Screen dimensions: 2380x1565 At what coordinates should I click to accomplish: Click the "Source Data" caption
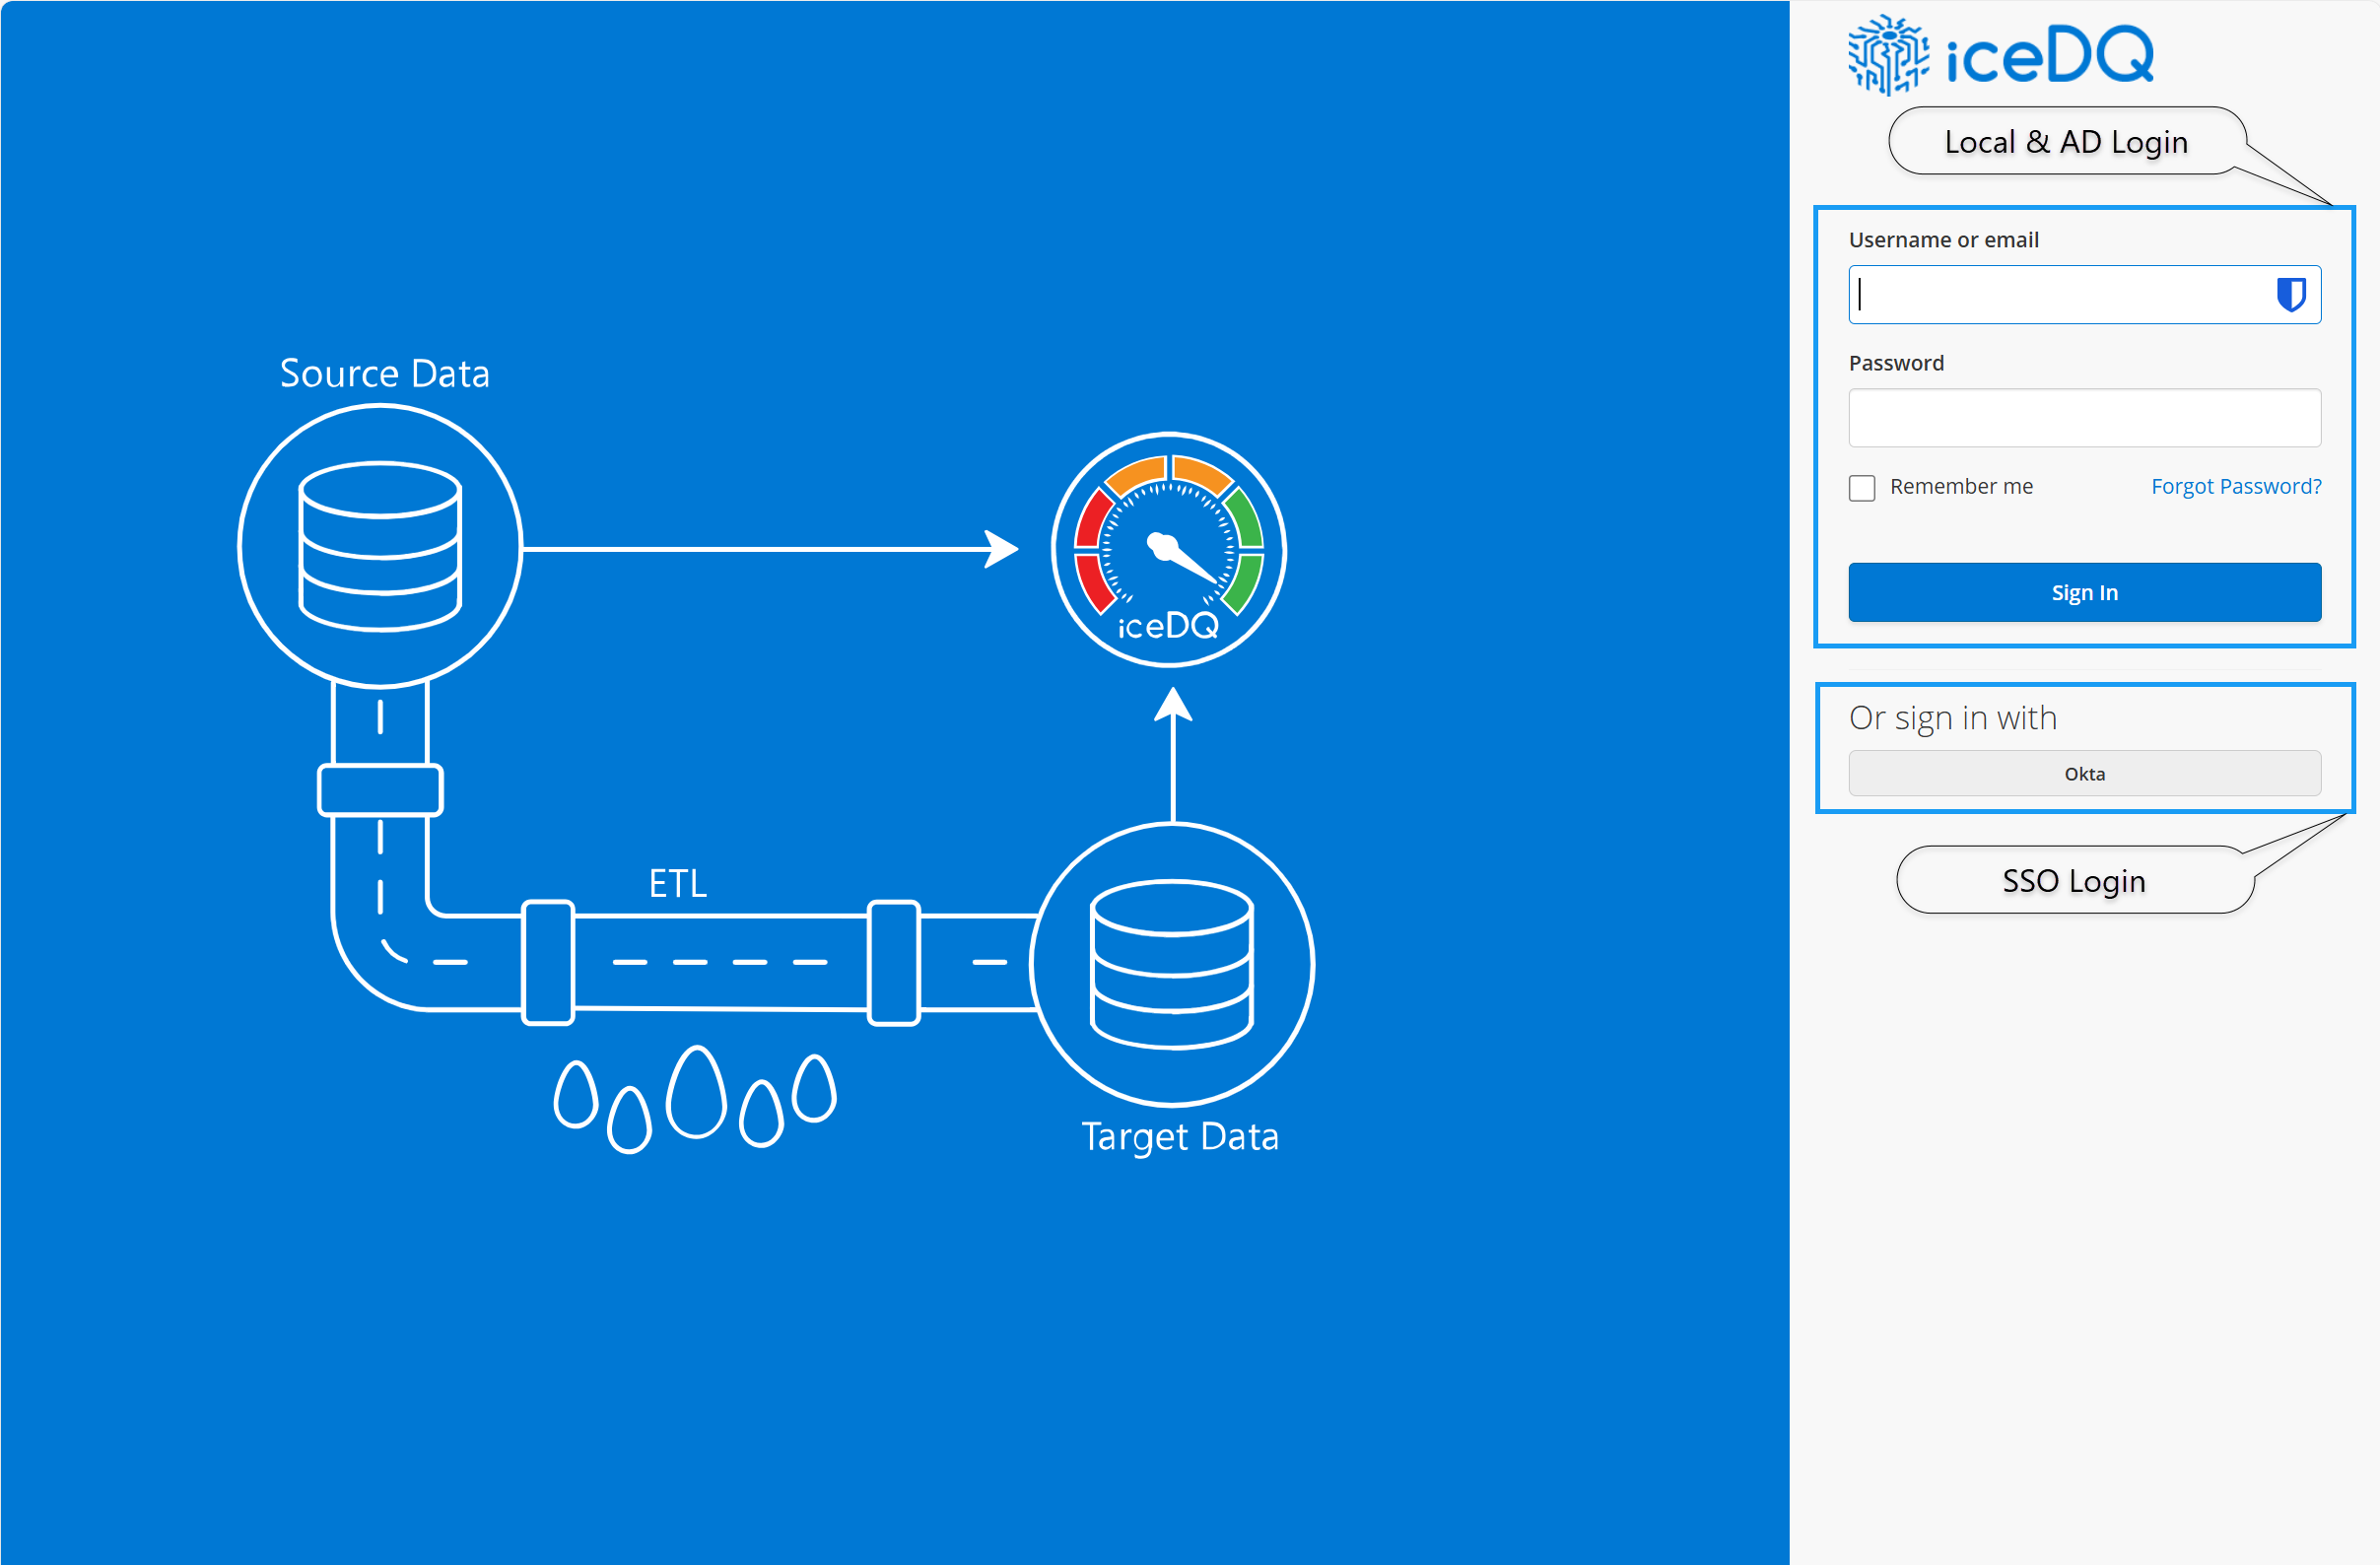(385, 374)
